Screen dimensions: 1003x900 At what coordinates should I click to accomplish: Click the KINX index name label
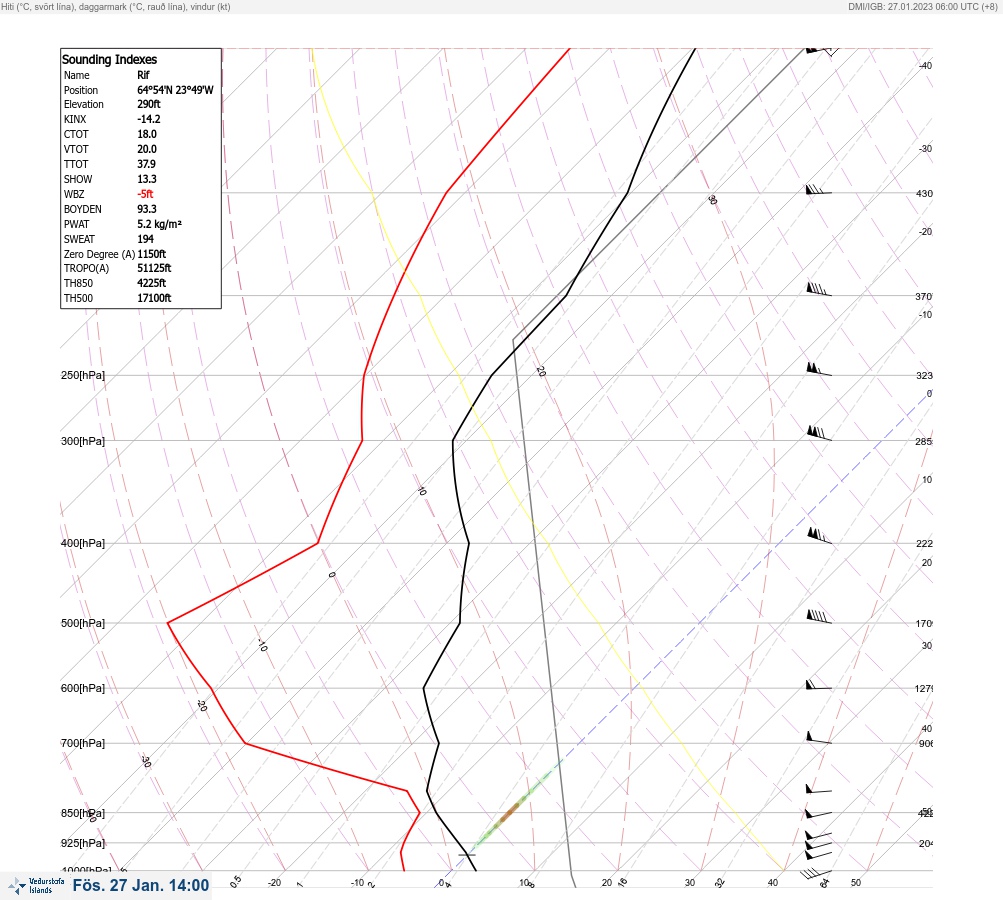click(75, 119)
